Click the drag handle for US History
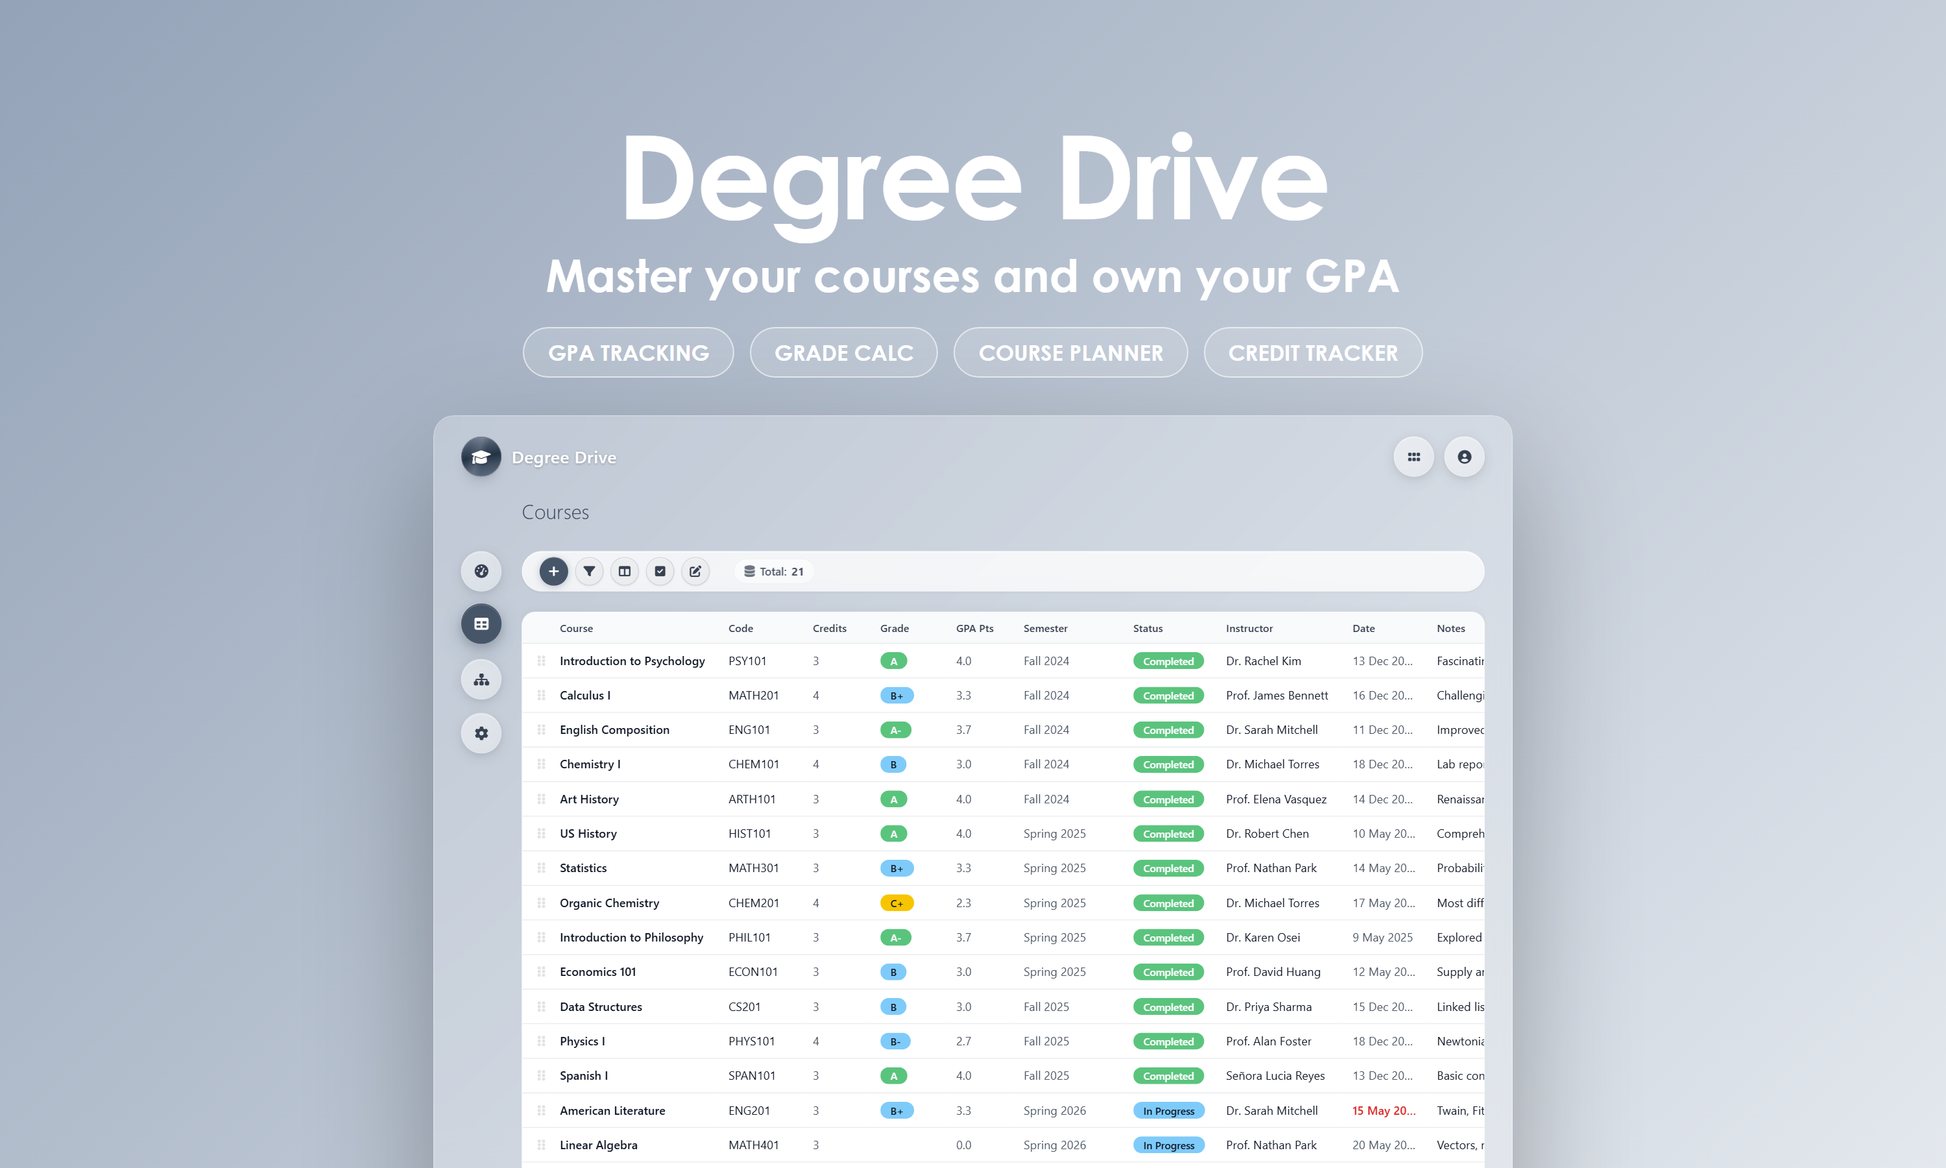Screen dimensions: 1946x1168 (x=541, y=833)
